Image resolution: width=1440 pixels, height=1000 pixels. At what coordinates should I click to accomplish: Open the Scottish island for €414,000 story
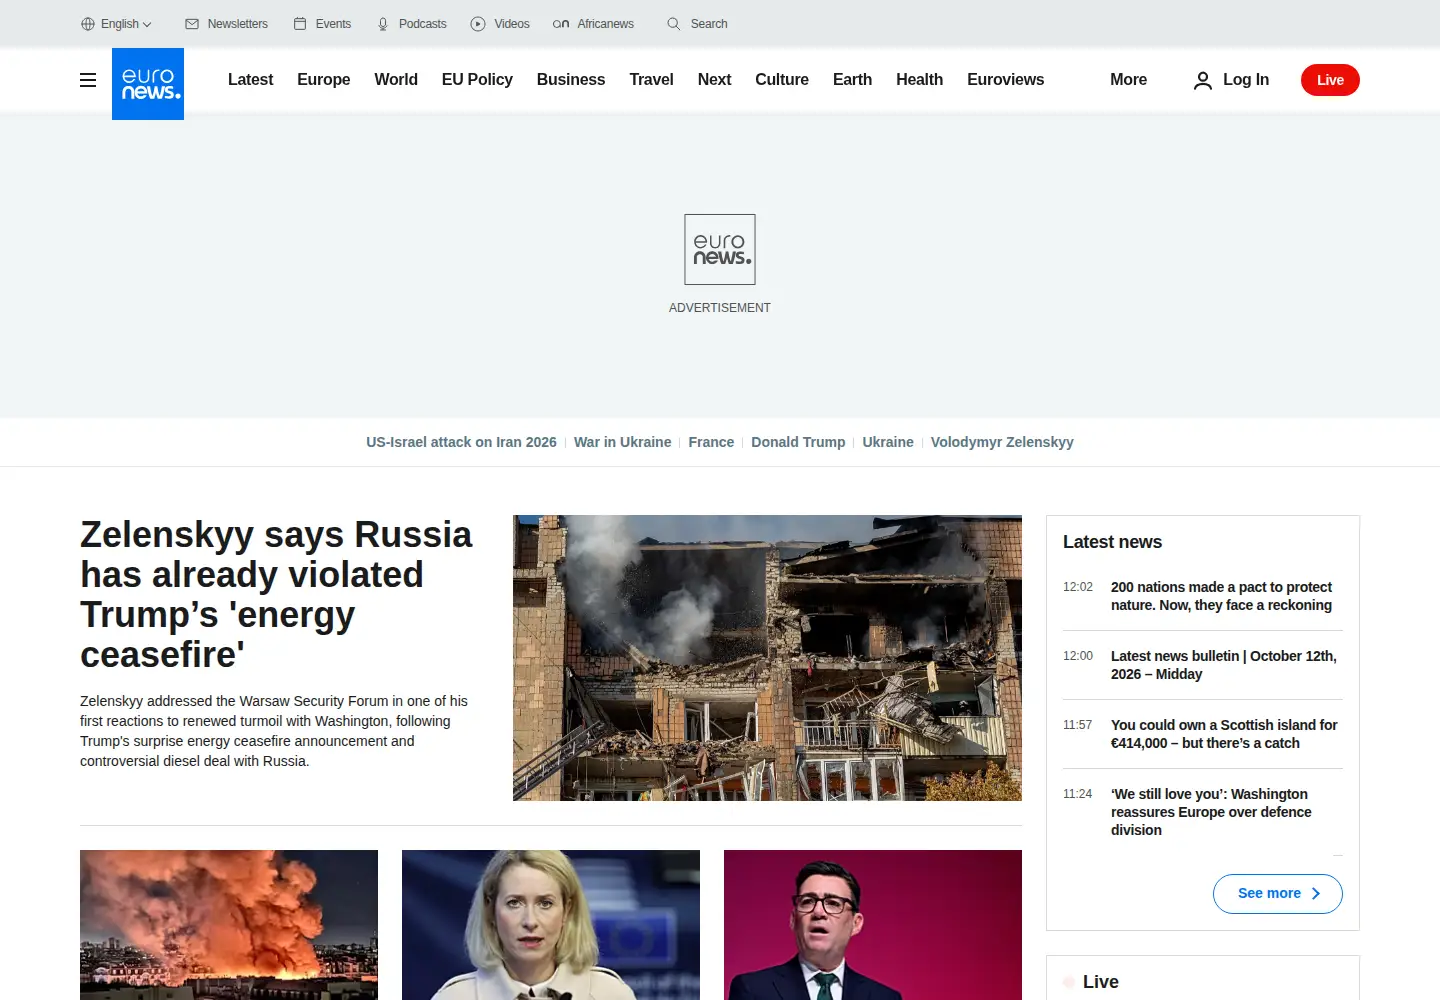coord(1224,734)
